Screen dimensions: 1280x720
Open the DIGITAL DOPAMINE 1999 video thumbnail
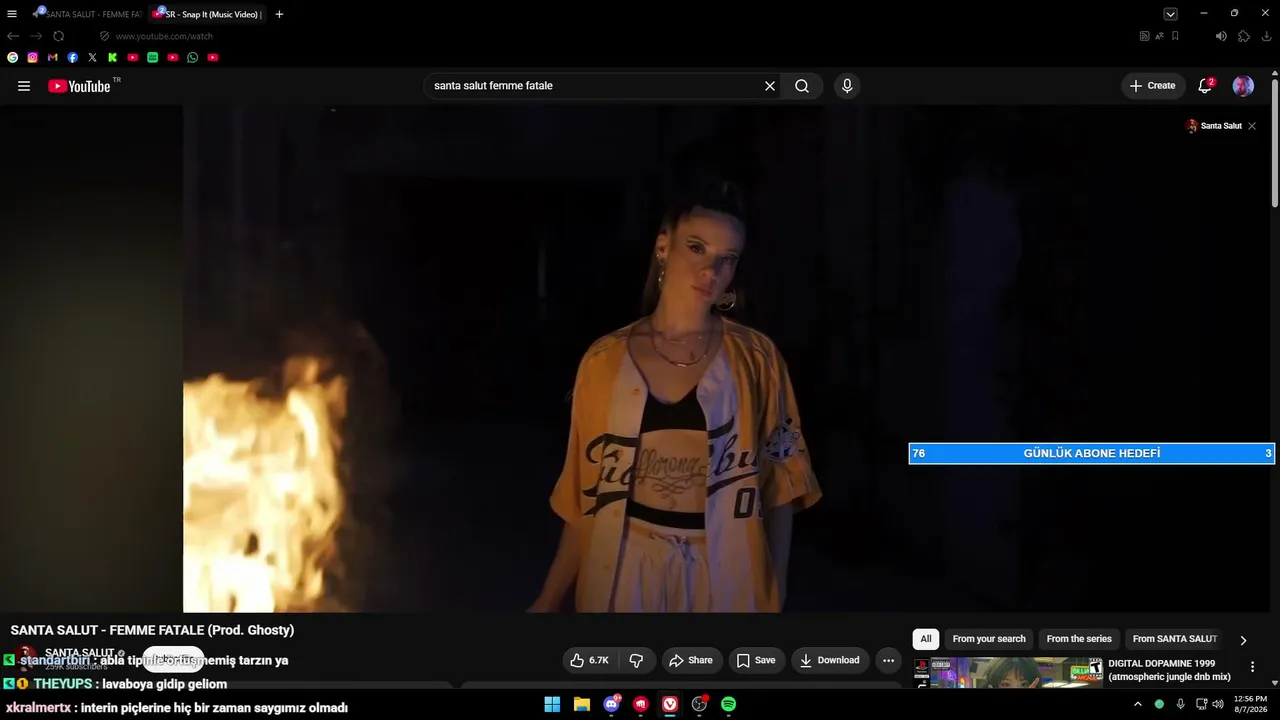click(x=1008, y=673)
